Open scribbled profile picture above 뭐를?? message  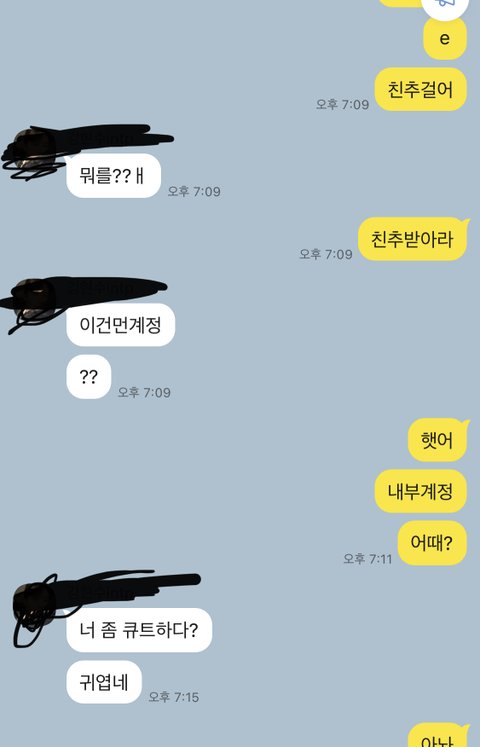pyautogui.click(x=34, y=149)
